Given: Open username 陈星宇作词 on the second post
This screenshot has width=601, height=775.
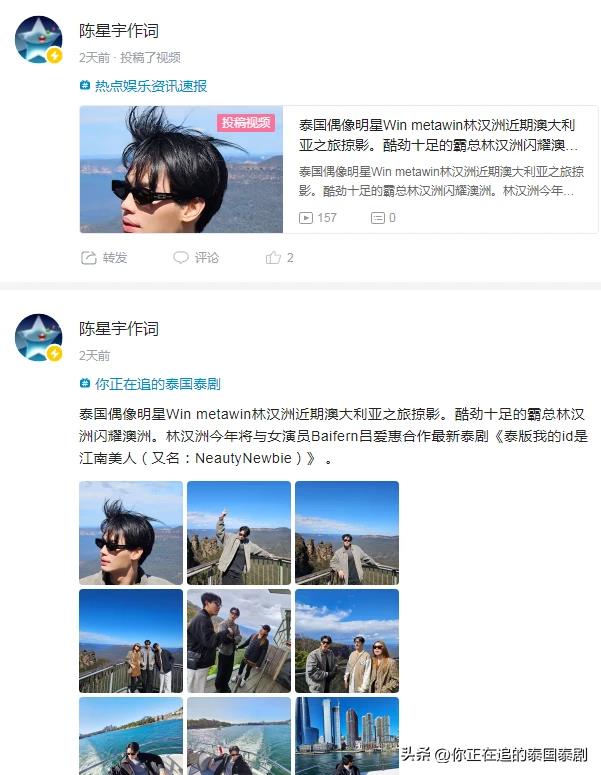Looking at the screenshot, I should click(119, 329).
